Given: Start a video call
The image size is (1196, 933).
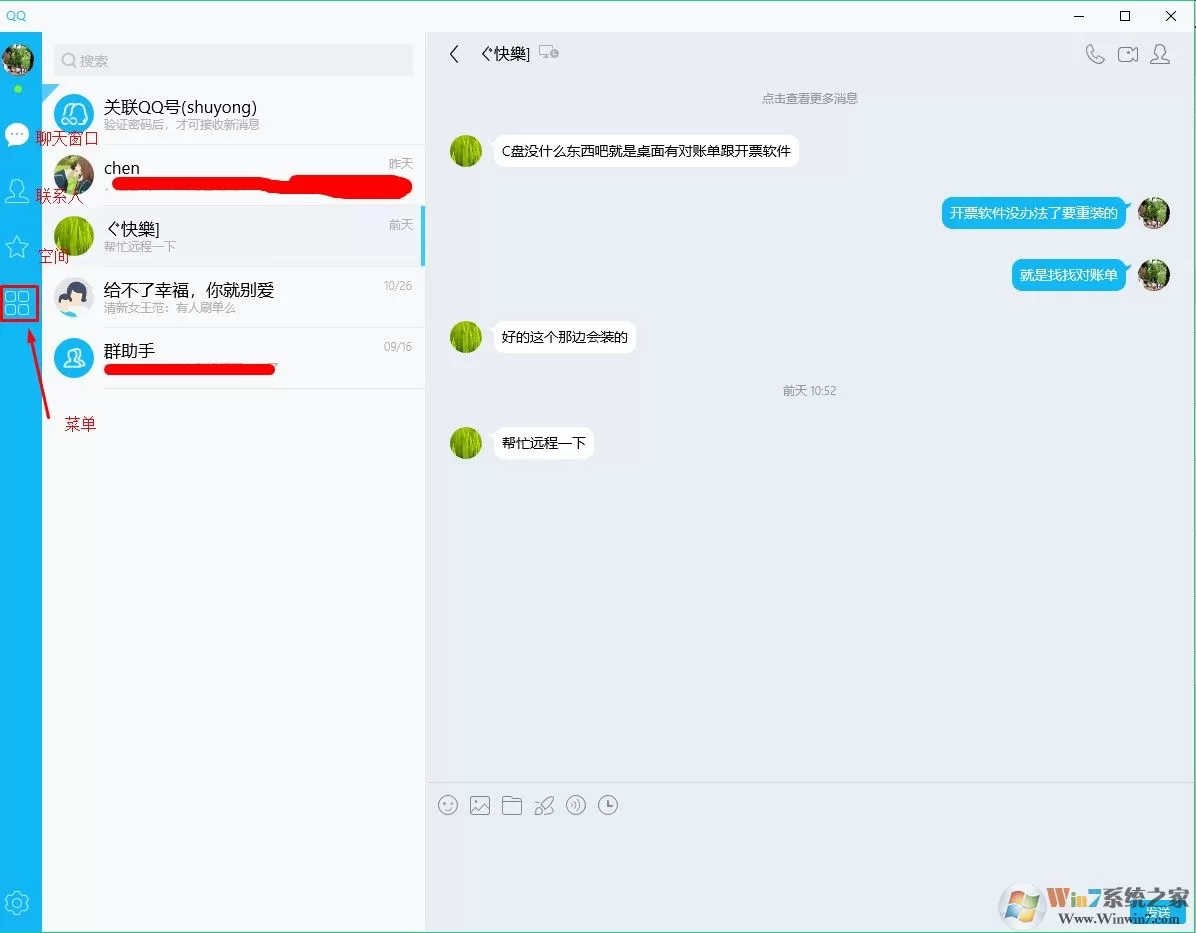Looking at the screenshot, I should 1127,54.
